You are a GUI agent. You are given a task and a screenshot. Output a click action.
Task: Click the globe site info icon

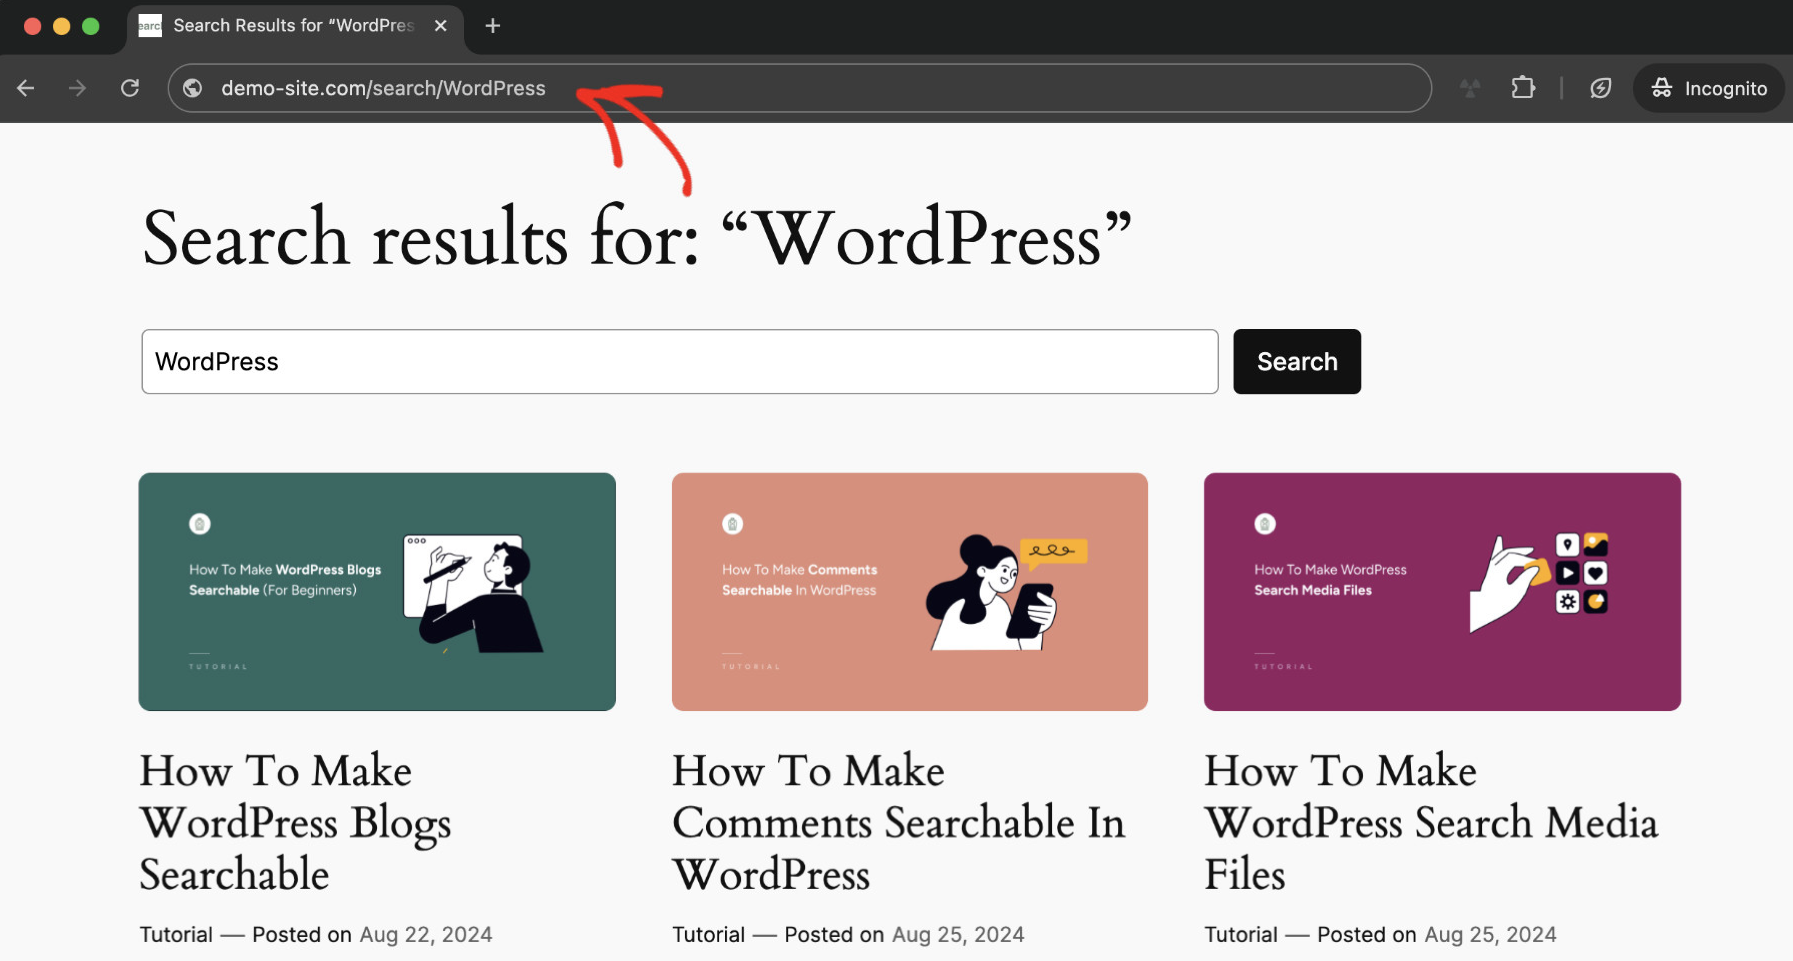(x=193, y=88)
